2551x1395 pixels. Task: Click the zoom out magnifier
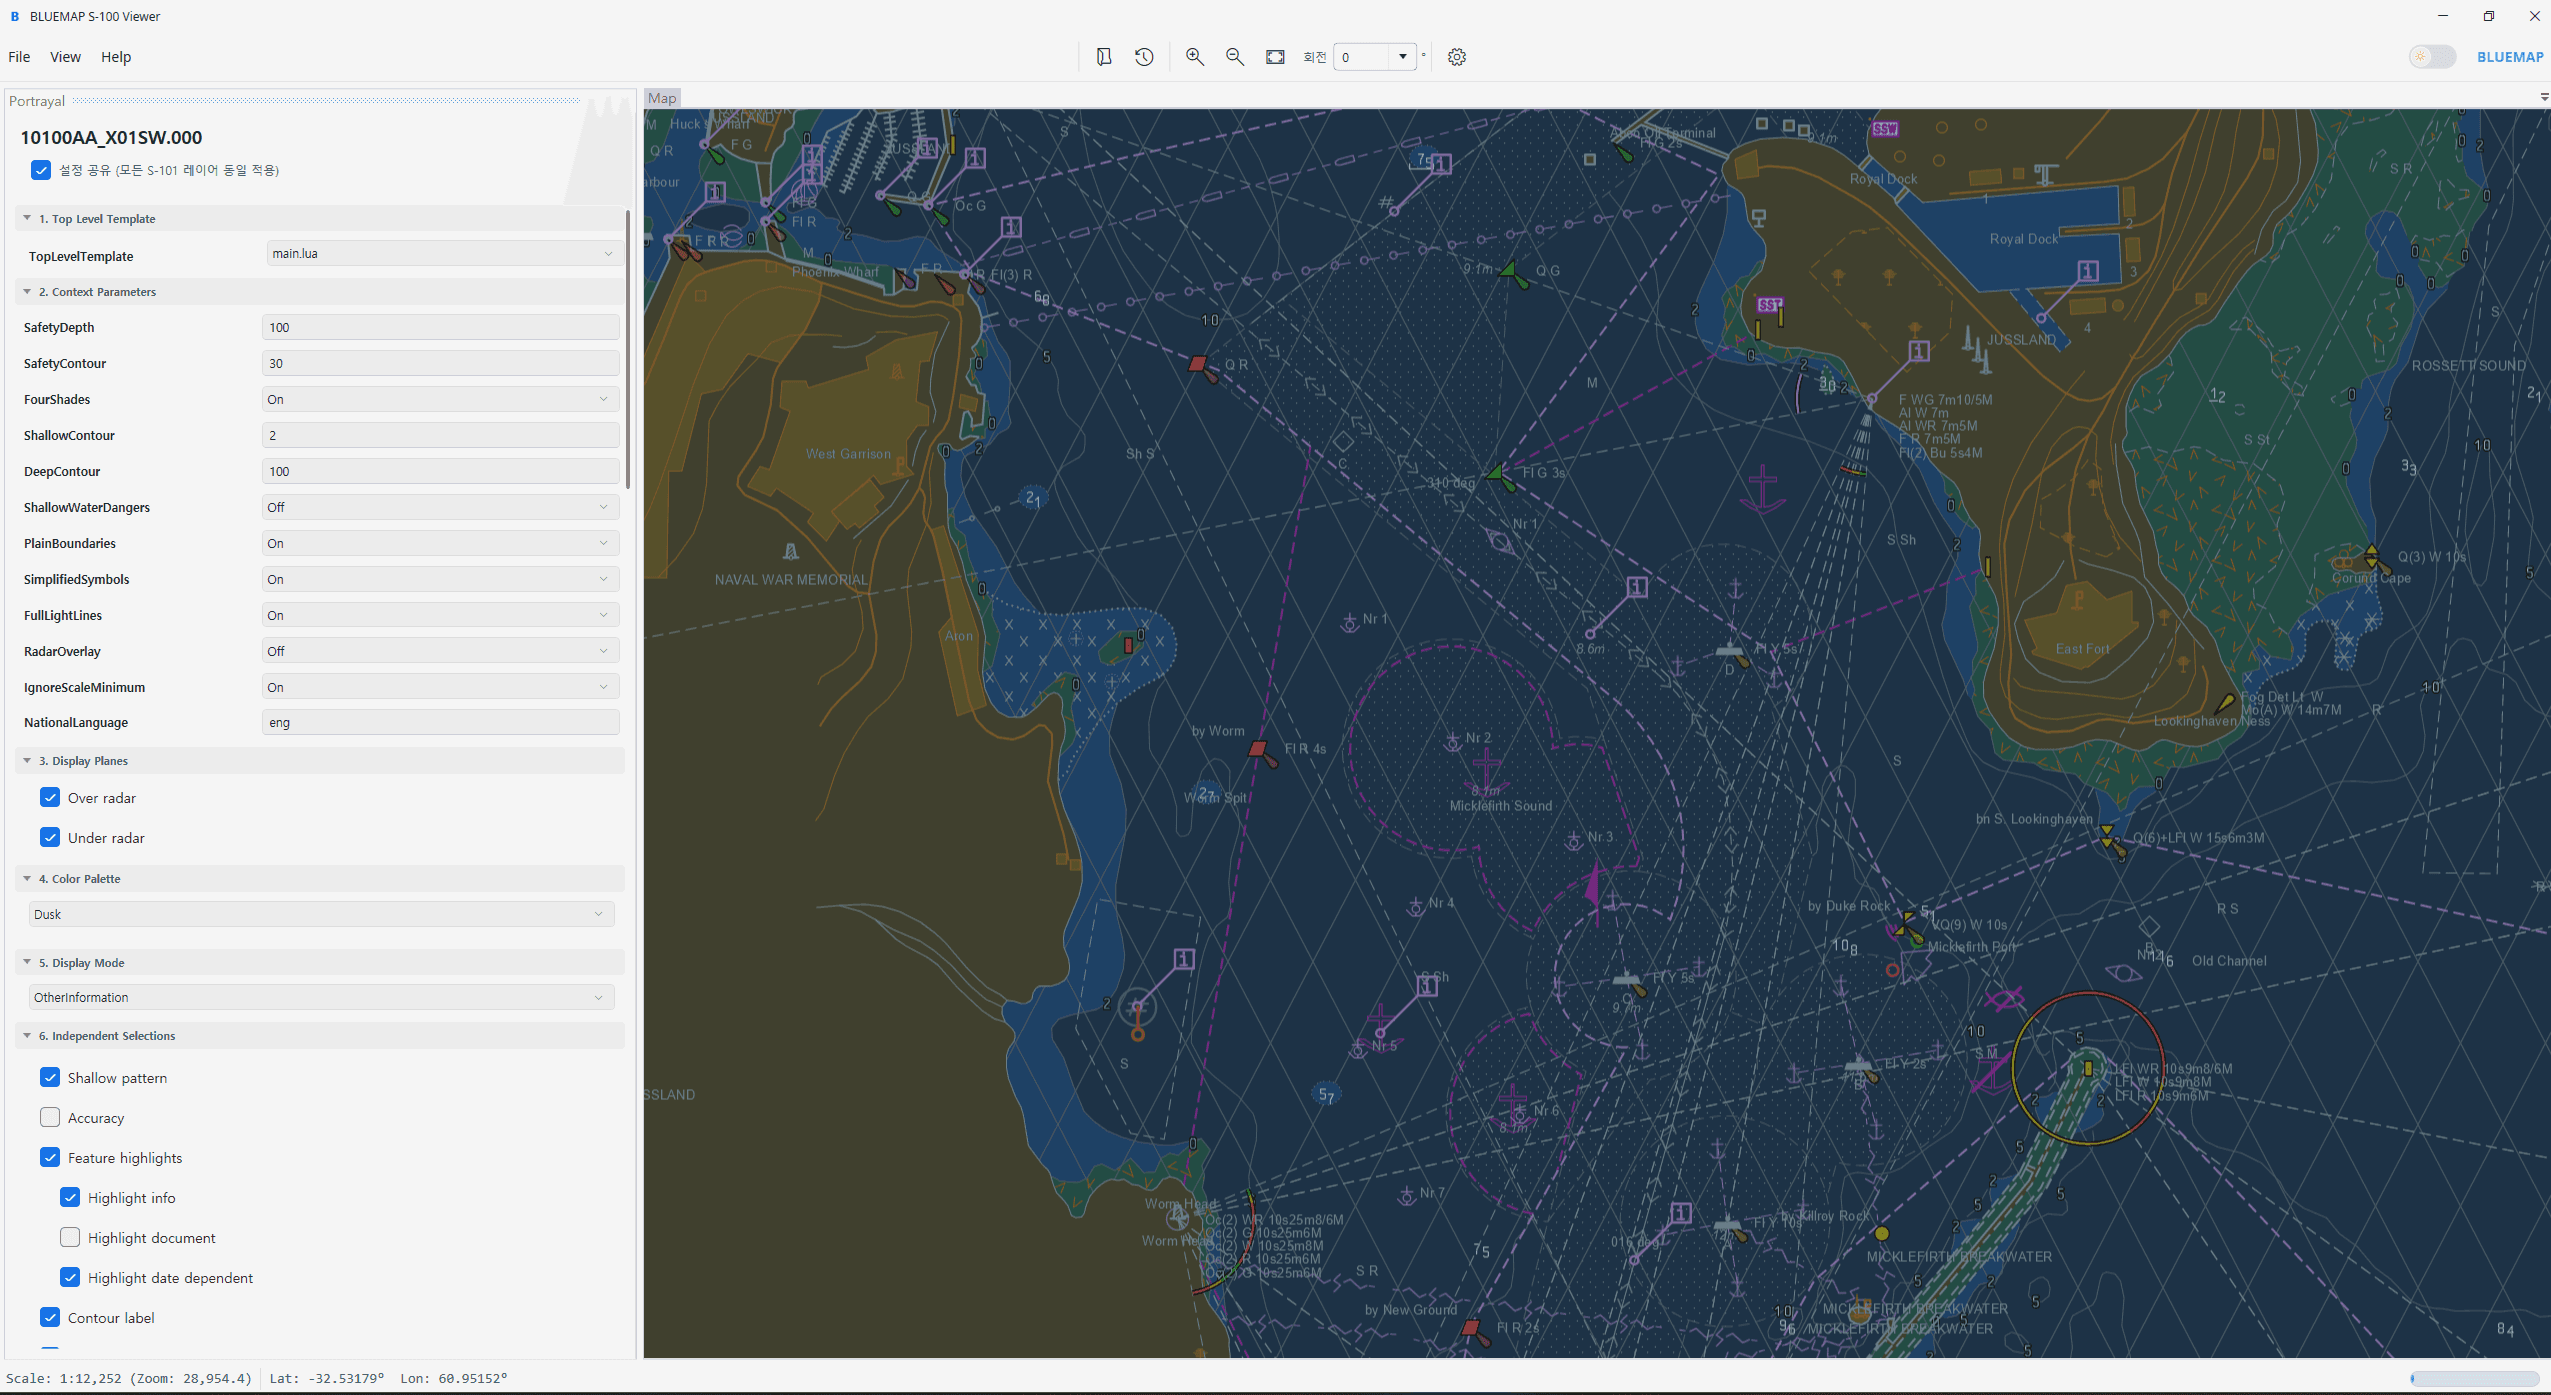tap(1235, 57)
